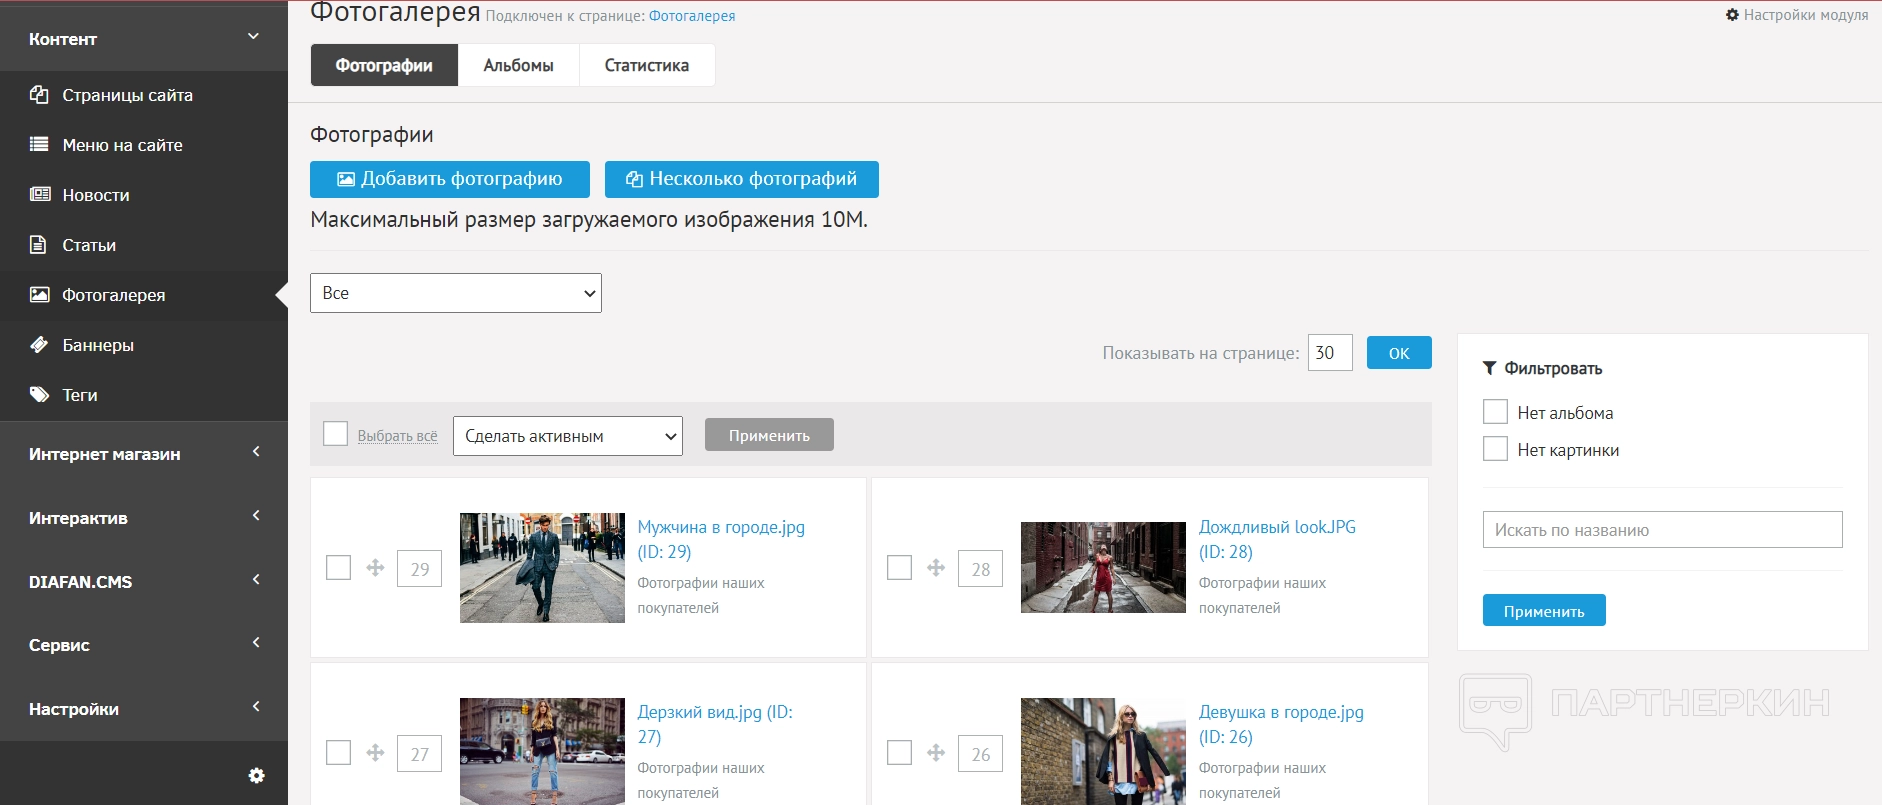Image resolution: width=1882 pixels, height=805 pixels.
Task: Click Добавить фотографию button
Action: point(450,179)
